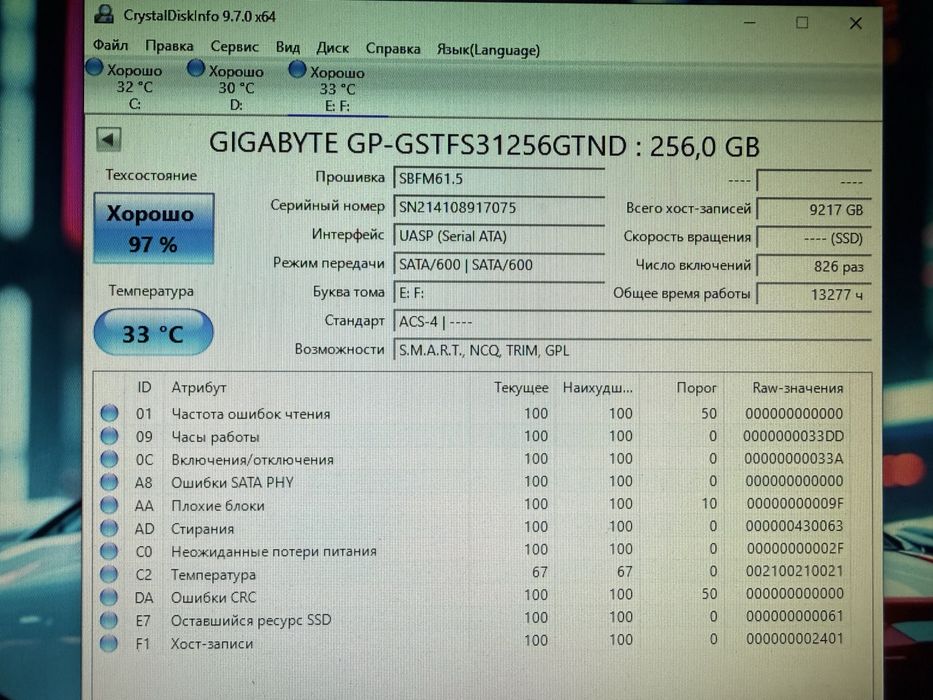933x700 pixels.
Task: Click the ID column header
Action: pyautogui.click(x=144, y=388)
